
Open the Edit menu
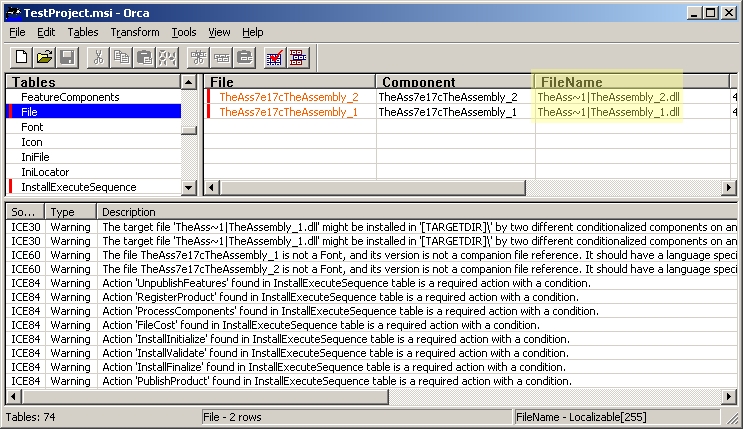46,32
